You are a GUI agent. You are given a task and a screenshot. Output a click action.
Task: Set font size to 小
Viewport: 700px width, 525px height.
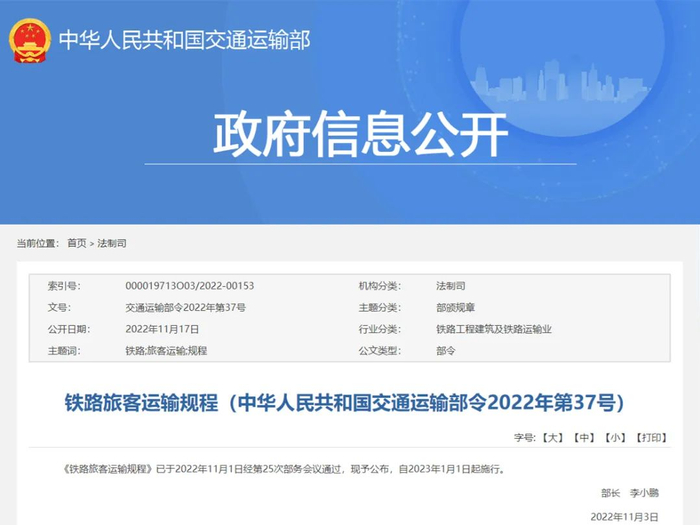[615, 438]
